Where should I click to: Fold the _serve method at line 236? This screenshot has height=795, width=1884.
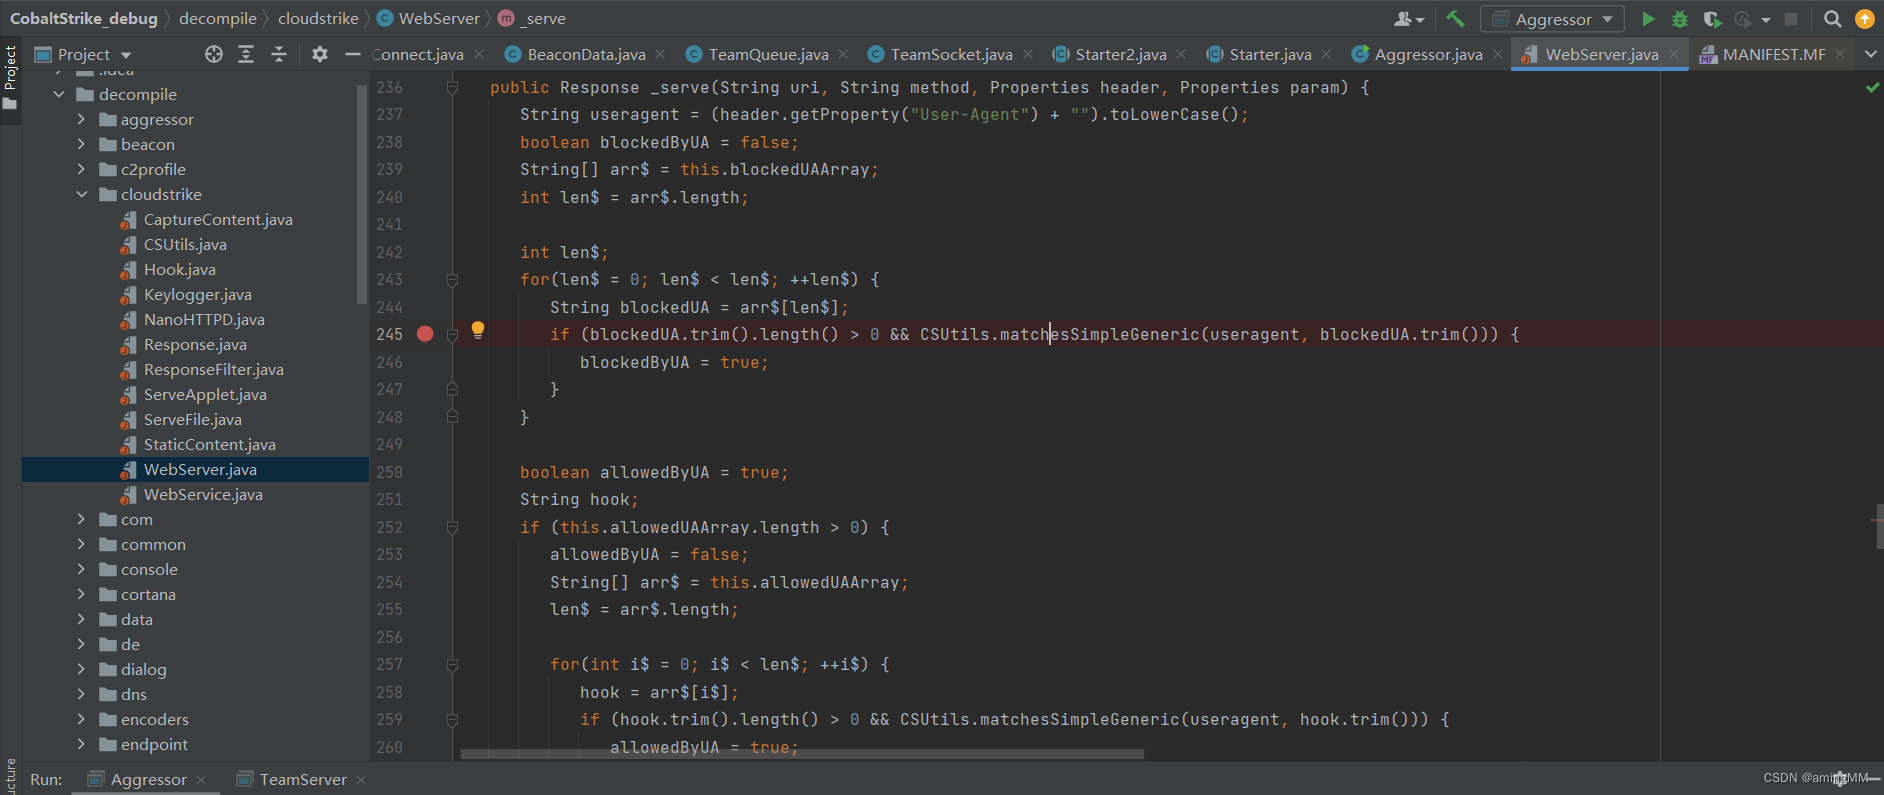[x=452, y=88]
